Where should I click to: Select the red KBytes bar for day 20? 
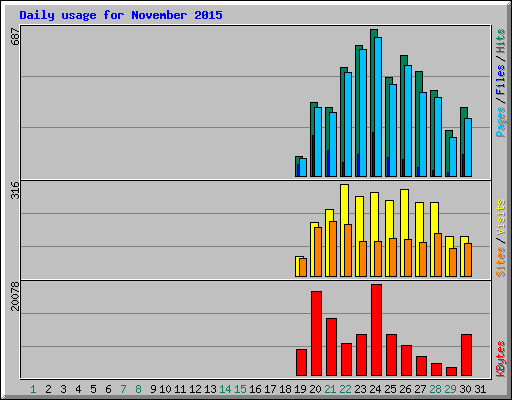(x=316, y=333)
